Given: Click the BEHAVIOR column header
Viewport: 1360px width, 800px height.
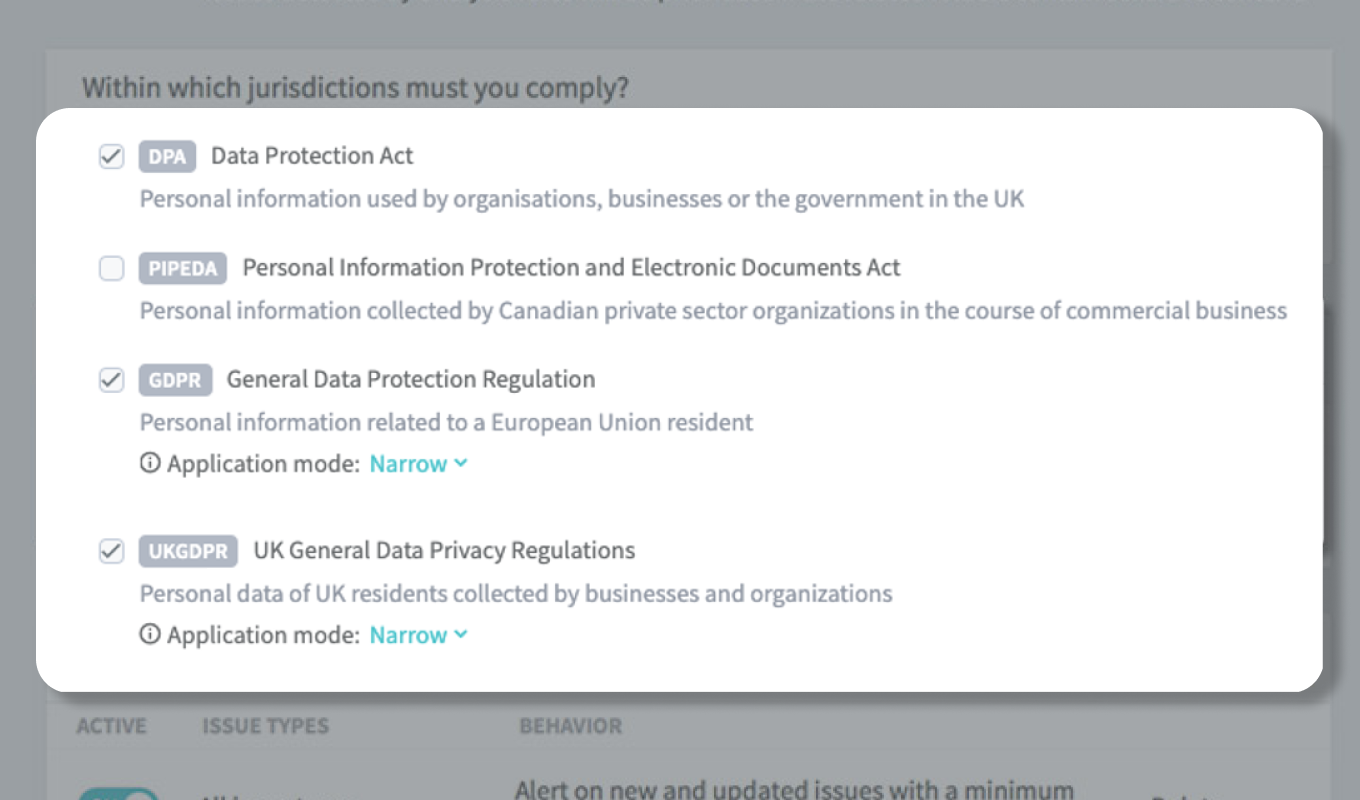Looking at the screenshot, I should coord(570,726).
